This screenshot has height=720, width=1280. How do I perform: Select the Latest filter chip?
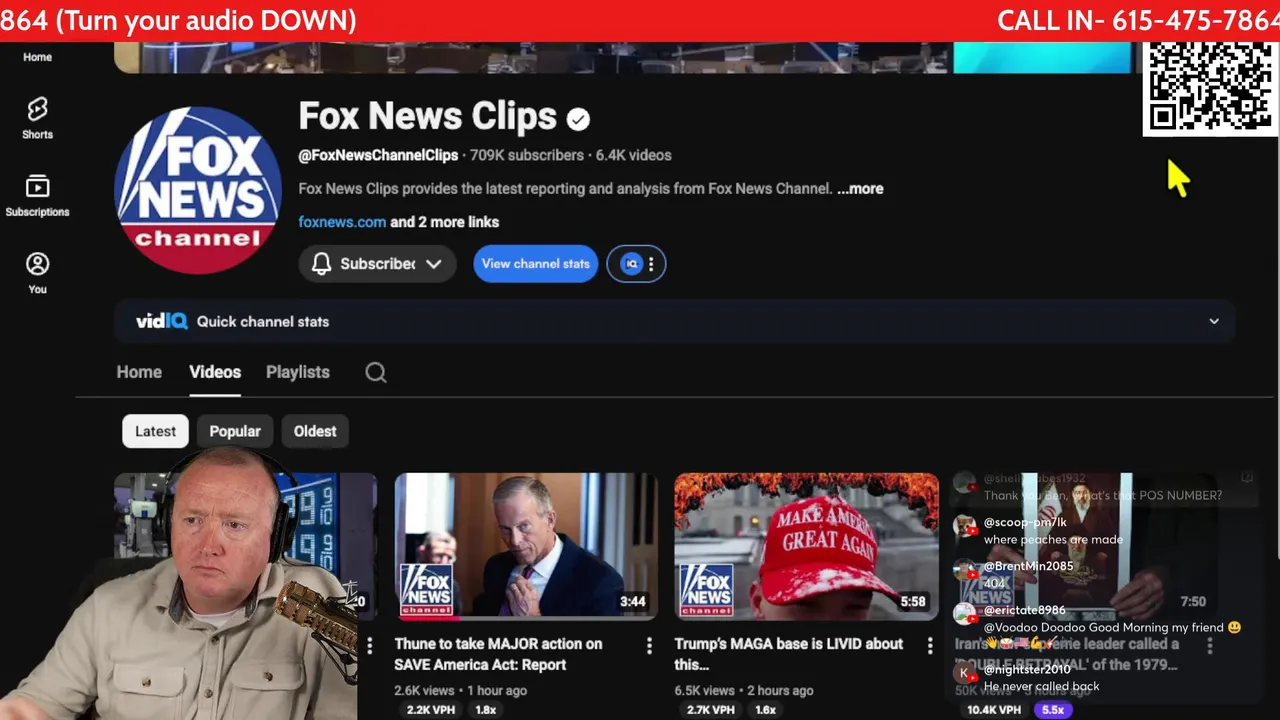point(155,431)
